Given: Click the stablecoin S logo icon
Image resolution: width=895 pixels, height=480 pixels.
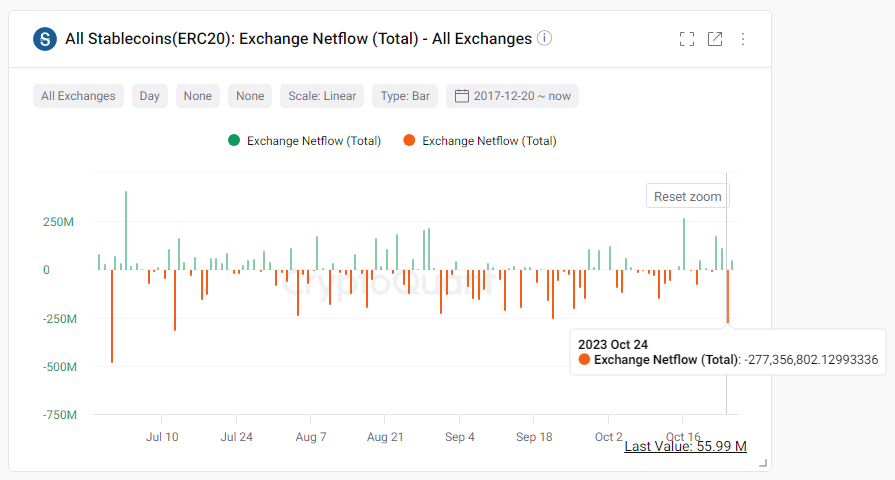Looking at the screenshot, I should pyautogui.click(x=45, y=39).
